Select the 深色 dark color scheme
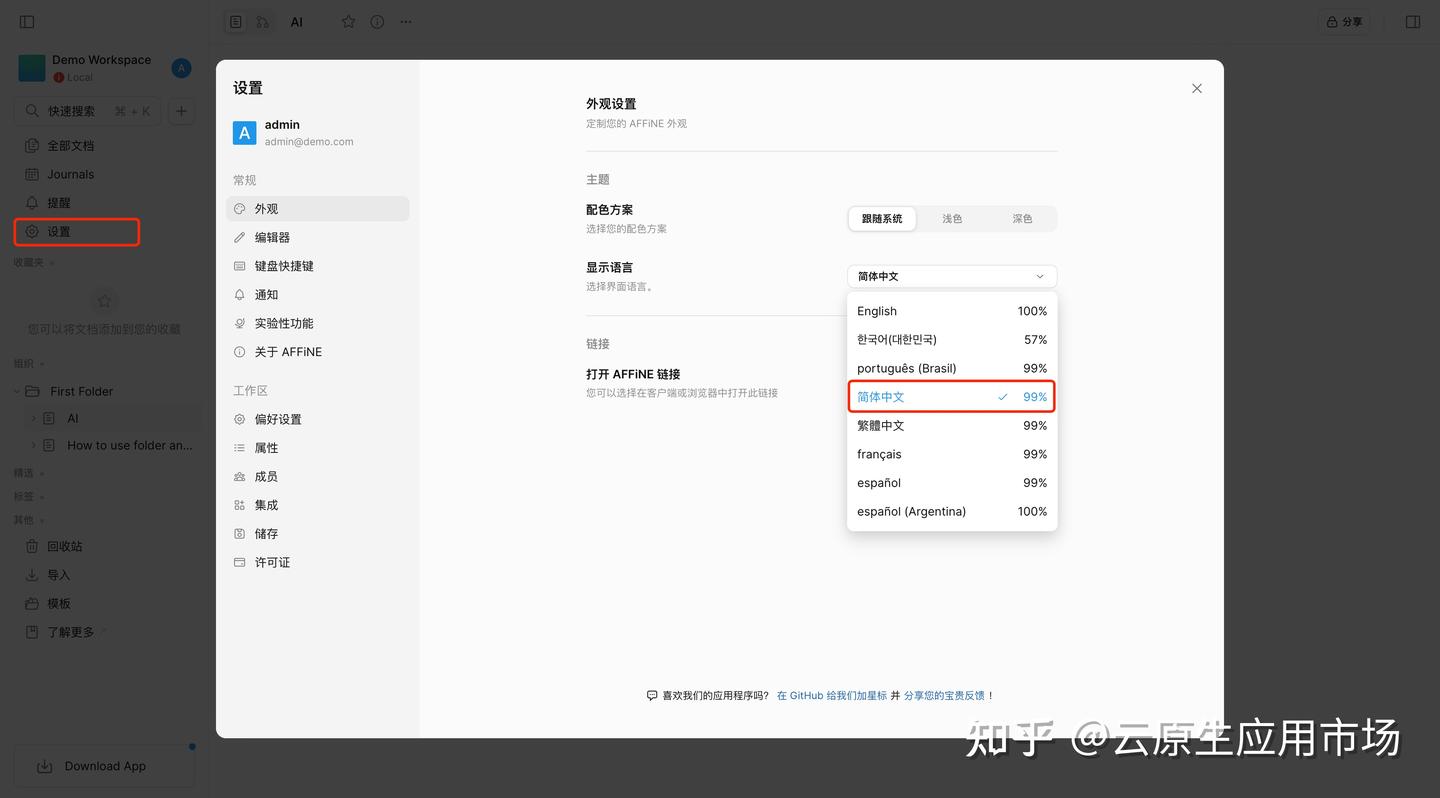 [x=1022, y=219]
